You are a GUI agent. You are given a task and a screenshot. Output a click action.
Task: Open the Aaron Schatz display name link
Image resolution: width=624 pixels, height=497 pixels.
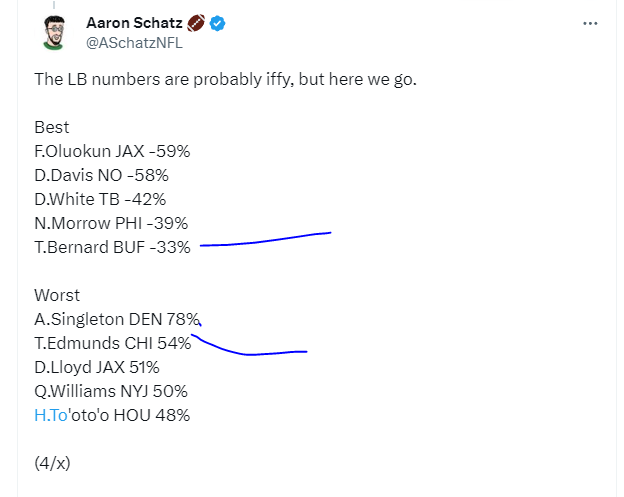click(x=134, y=23)
